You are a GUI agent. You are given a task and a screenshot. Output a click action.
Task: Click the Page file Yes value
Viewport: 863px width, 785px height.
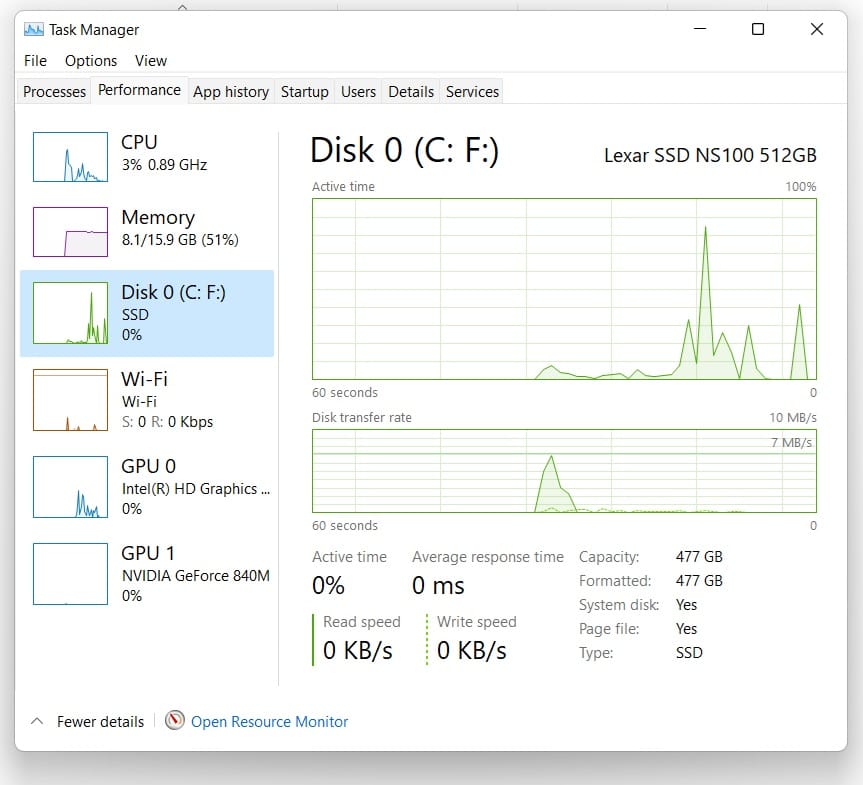point(686,629)
